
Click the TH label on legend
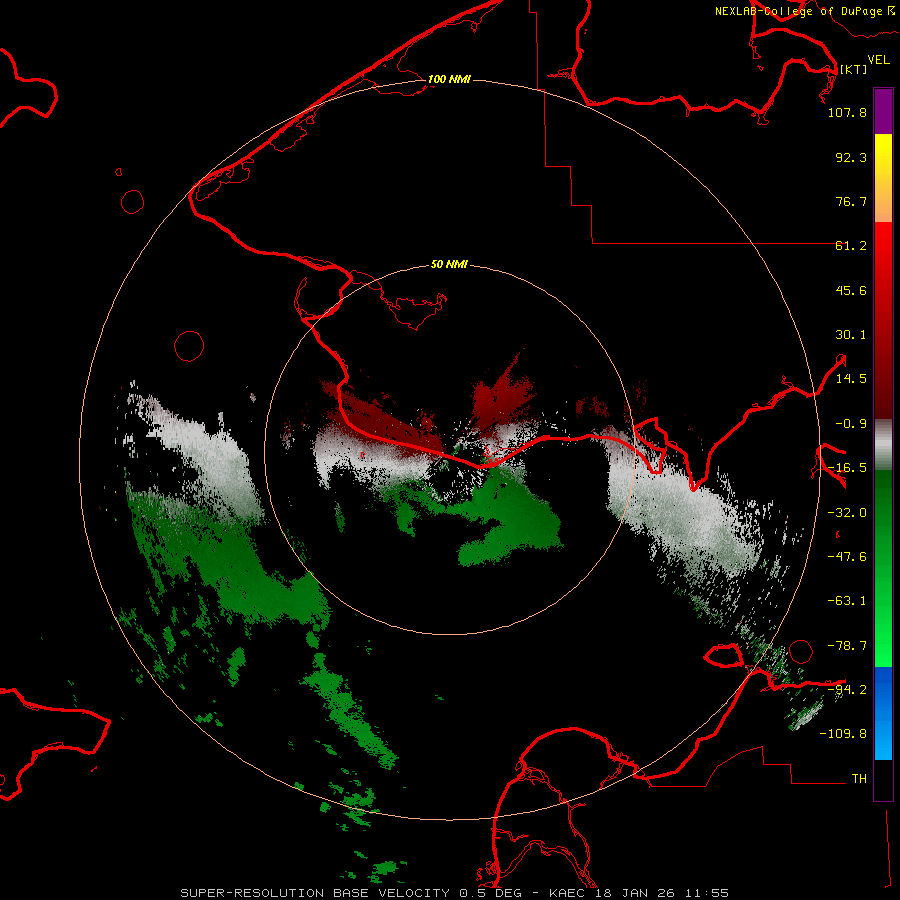pyautogui.click(x=859, y=779)
